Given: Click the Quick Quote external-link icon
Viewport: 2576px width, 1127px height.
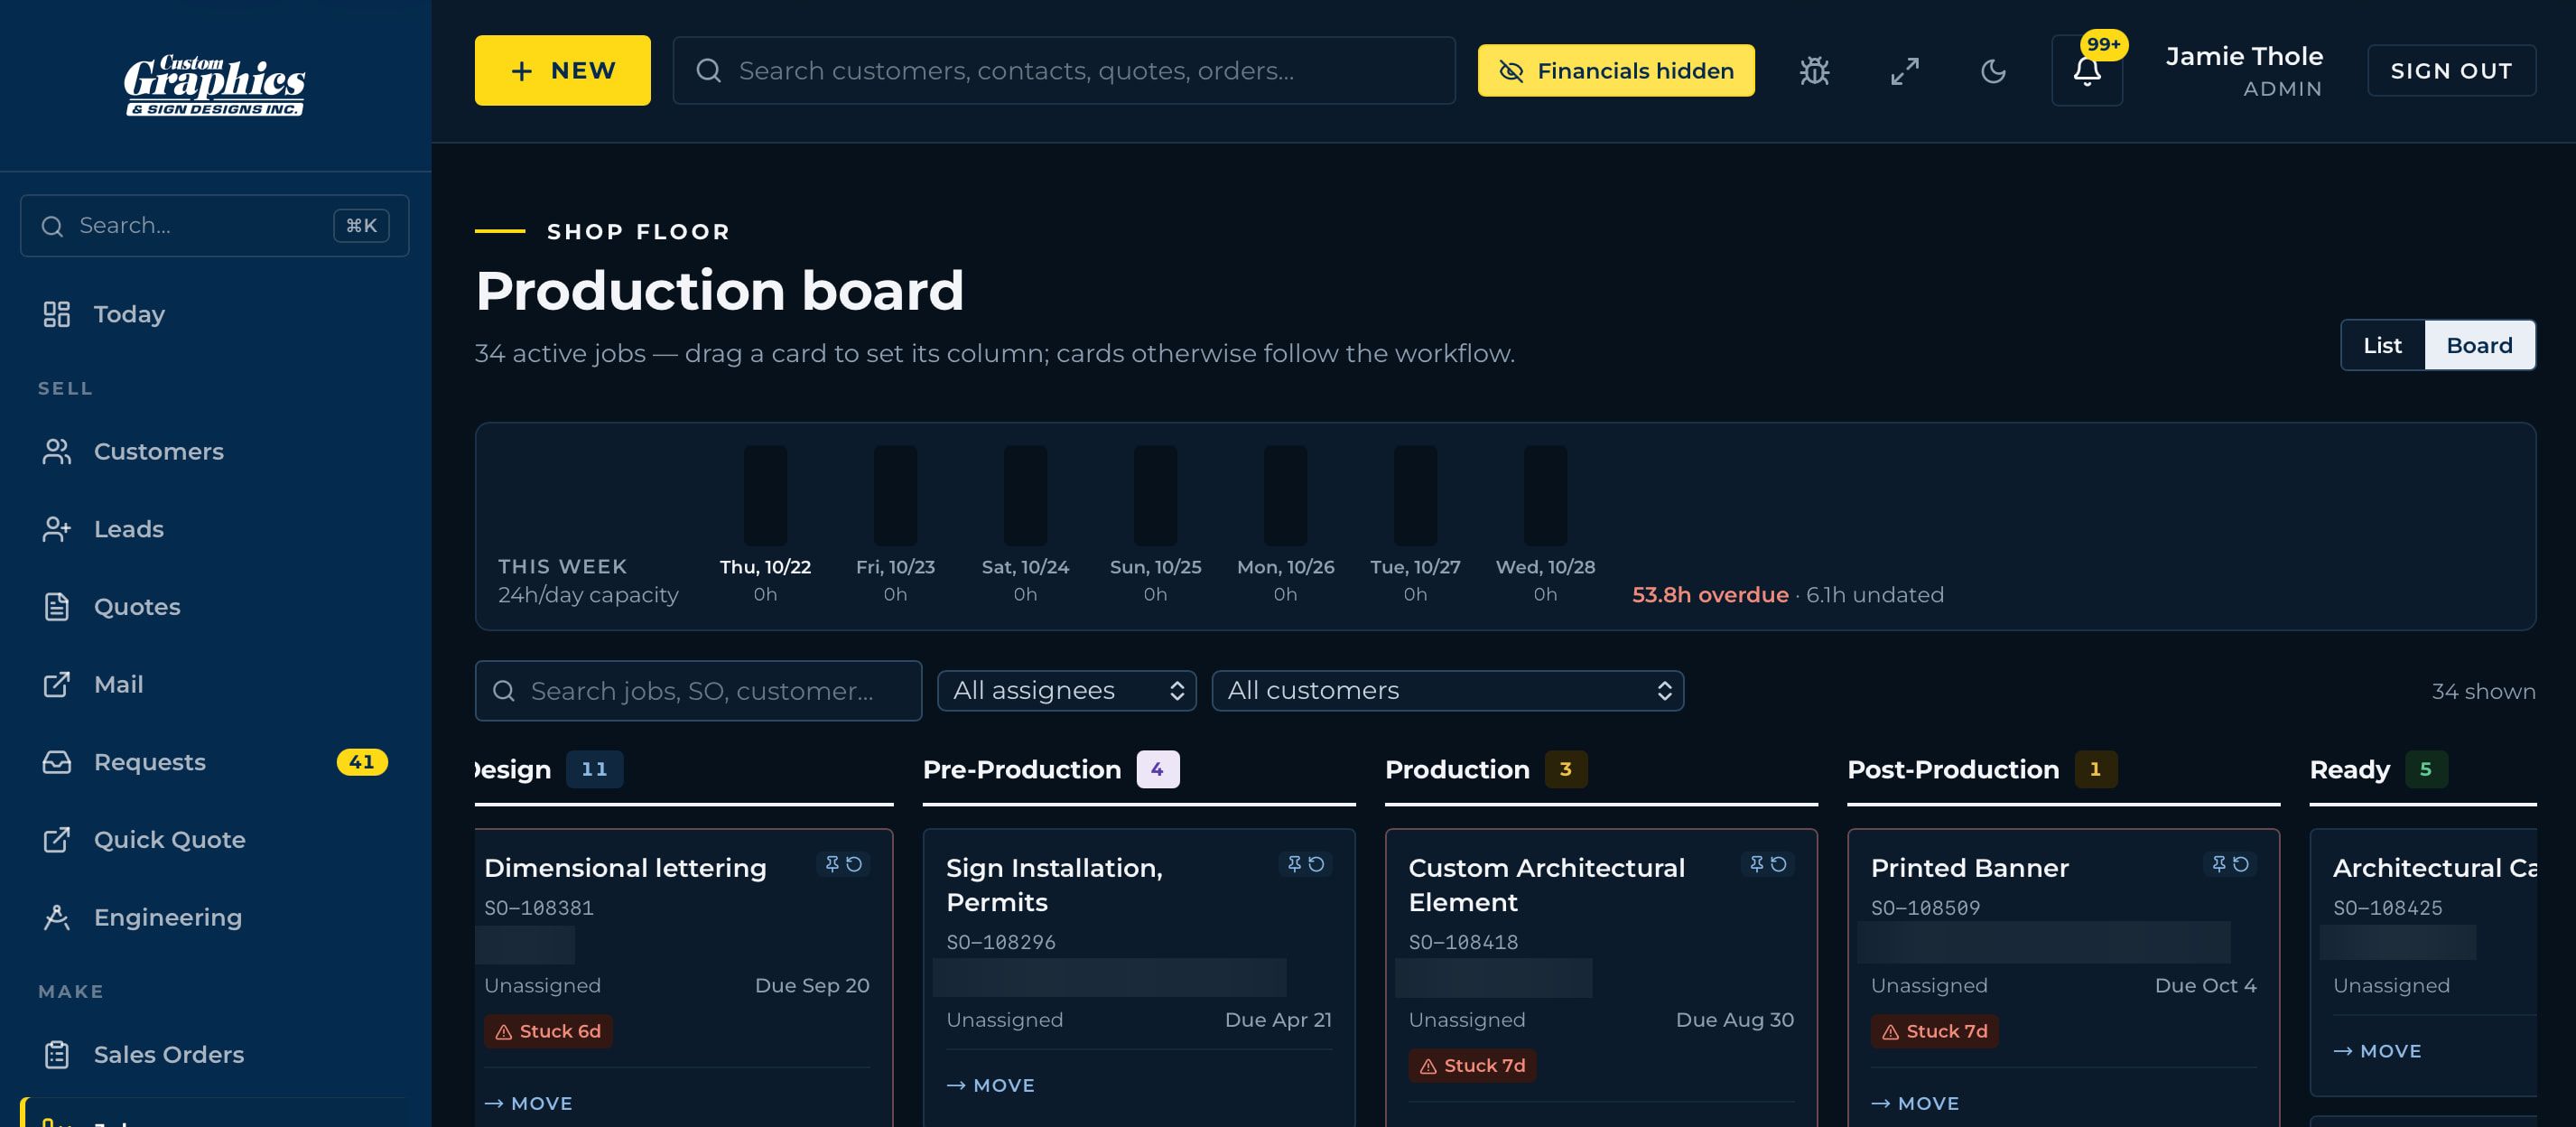Looking at the screenshot, I should [57, 840].
